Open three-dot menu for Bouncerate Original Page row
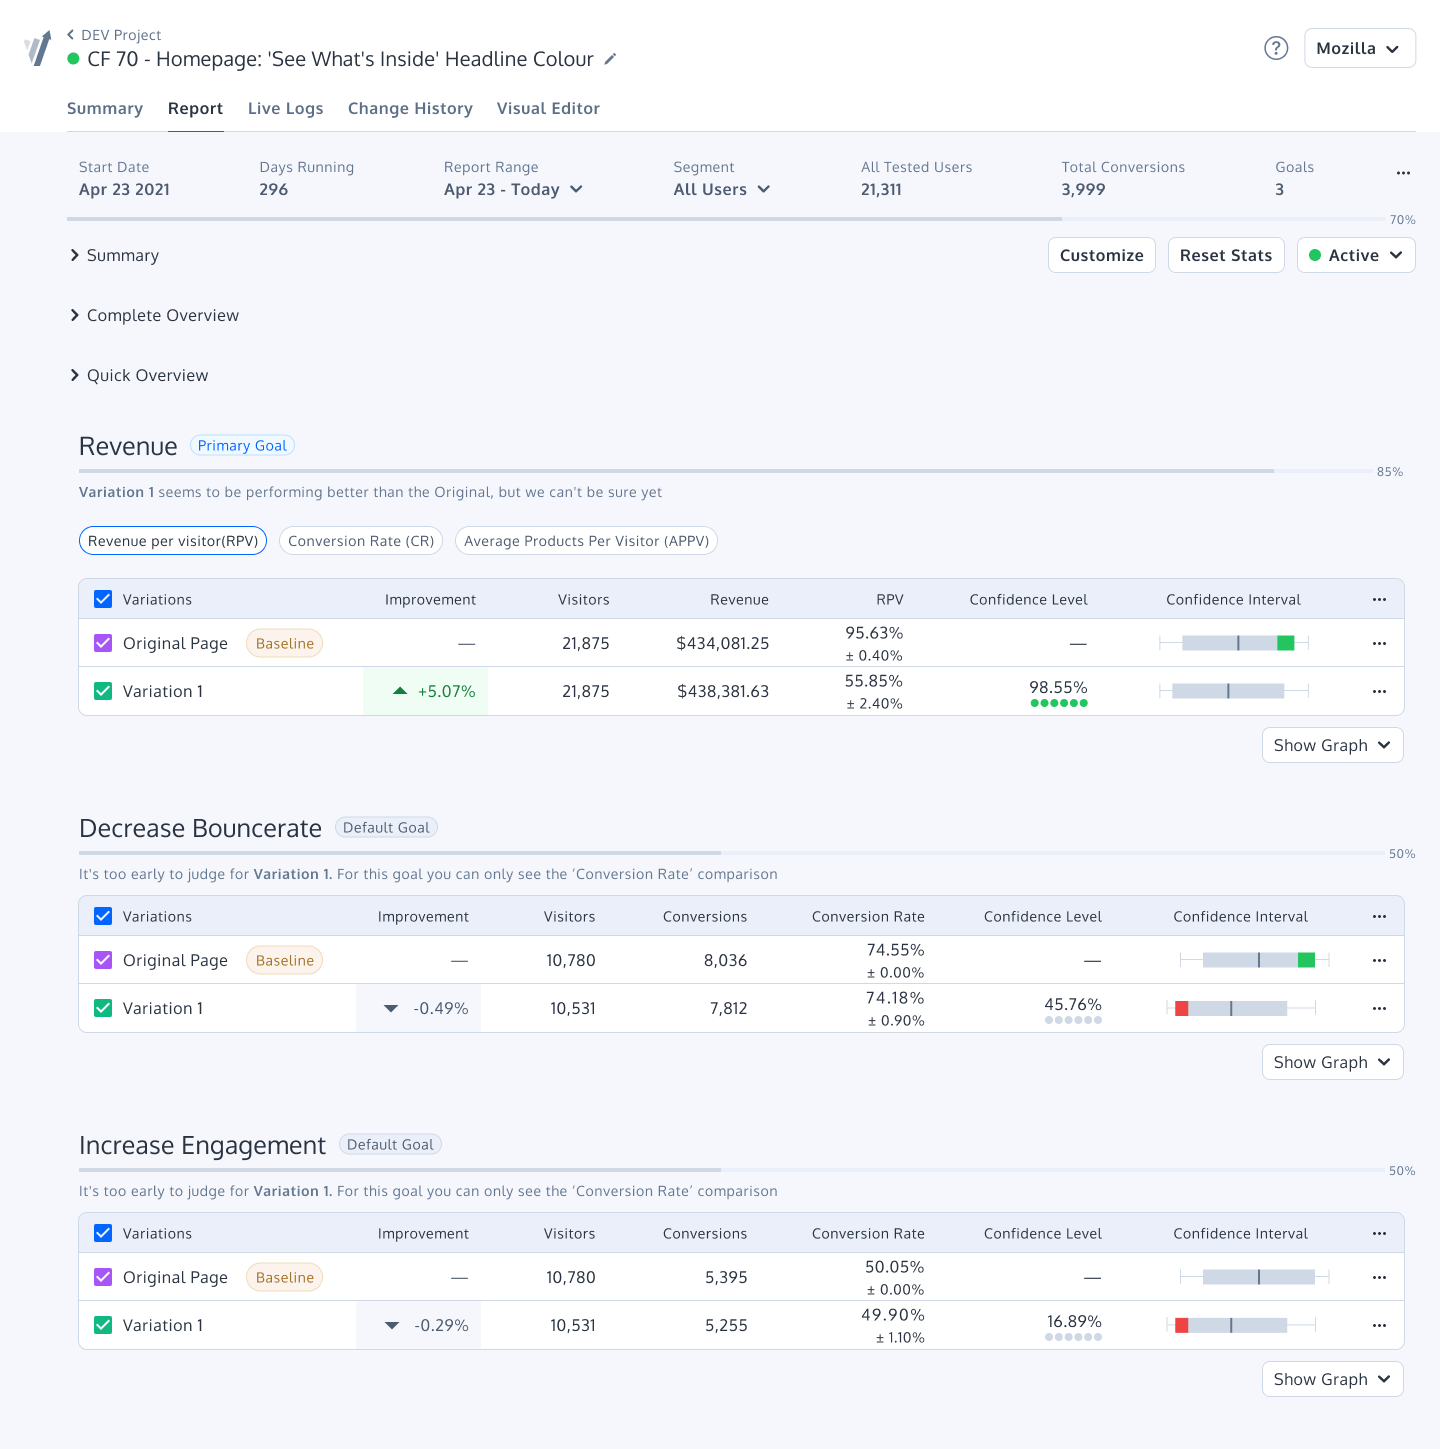This screenshot has width=1440, height=1449. click(x=1379, y=960)
